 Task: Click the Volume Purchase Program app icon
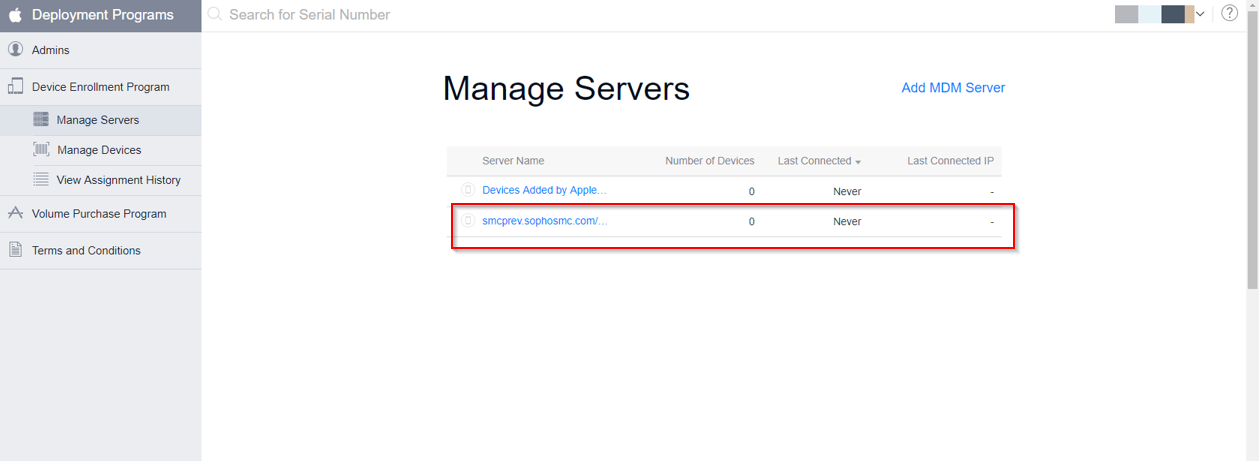click(15, 214)
